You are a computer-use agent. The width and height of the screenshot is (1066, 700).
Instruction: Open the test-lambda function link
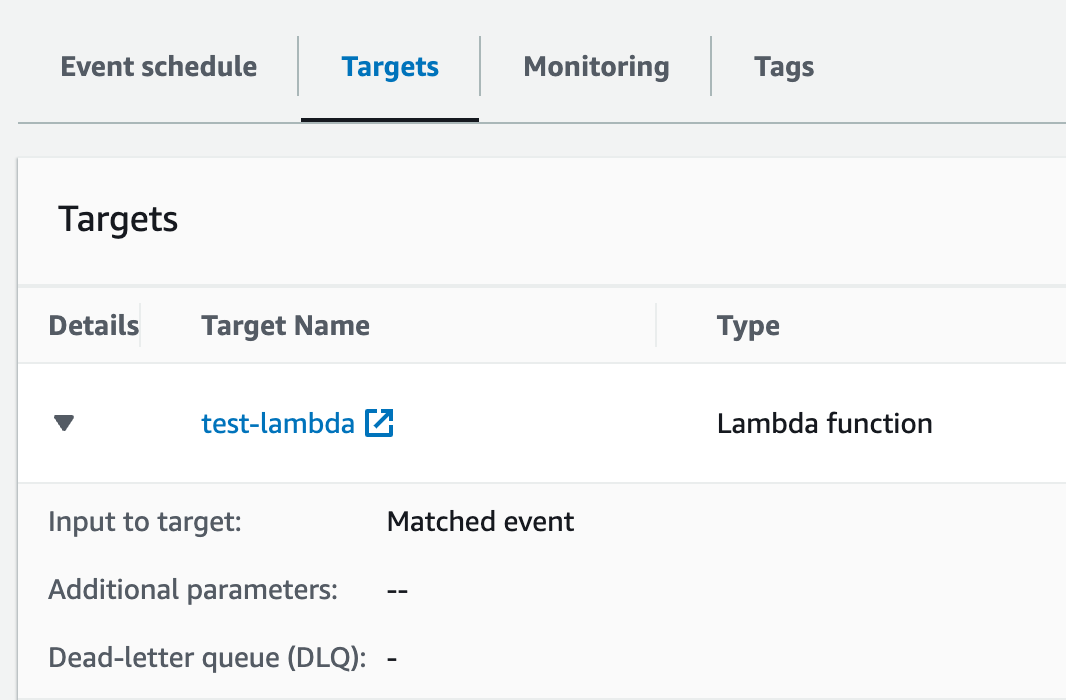[277, 423]
